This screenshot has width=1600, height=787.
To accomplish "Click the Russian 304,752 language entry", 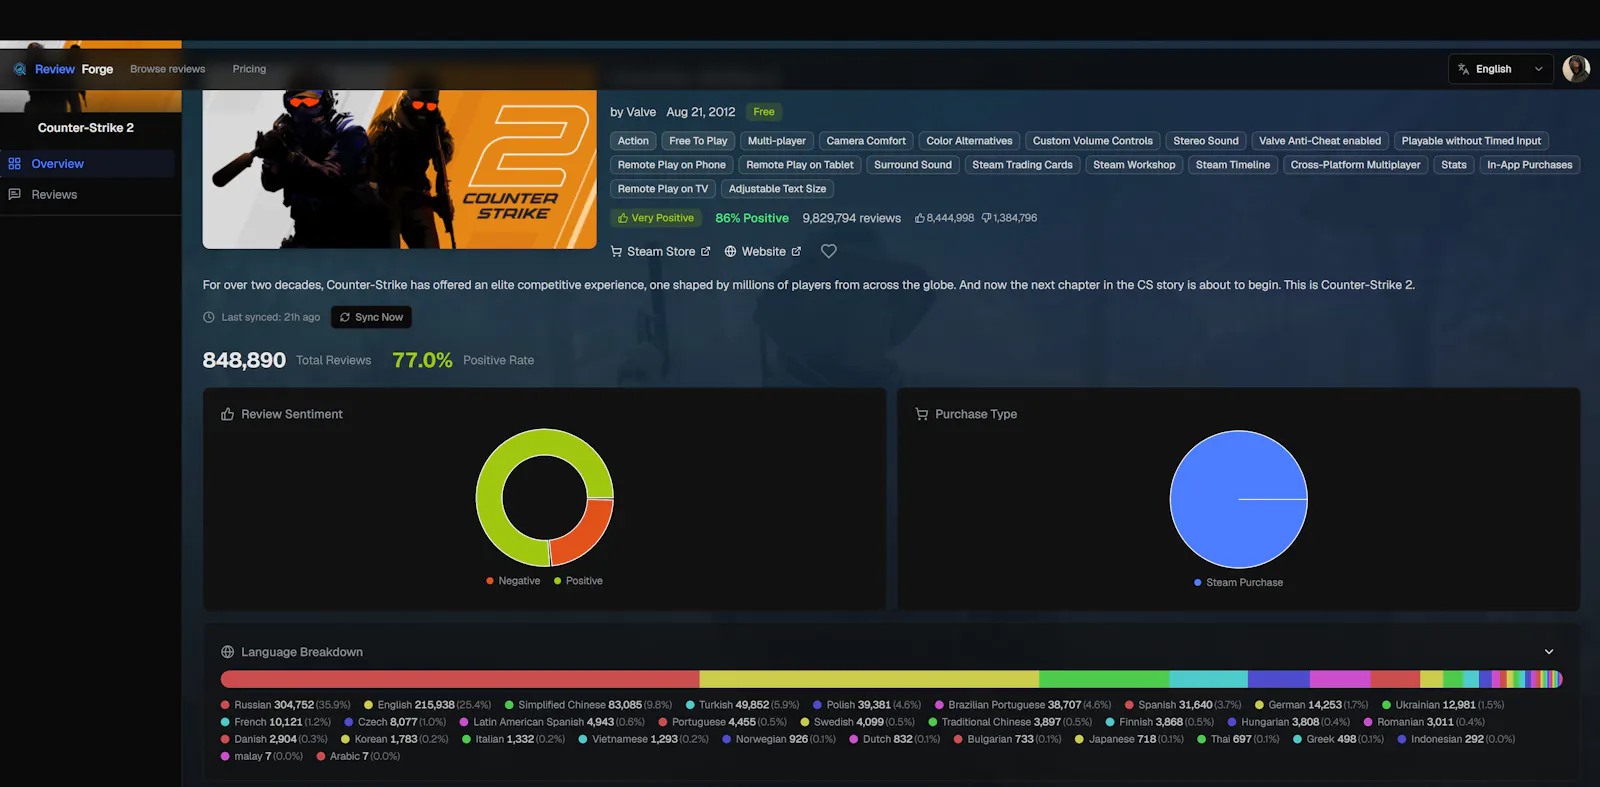I will click(x=285, y=705).
